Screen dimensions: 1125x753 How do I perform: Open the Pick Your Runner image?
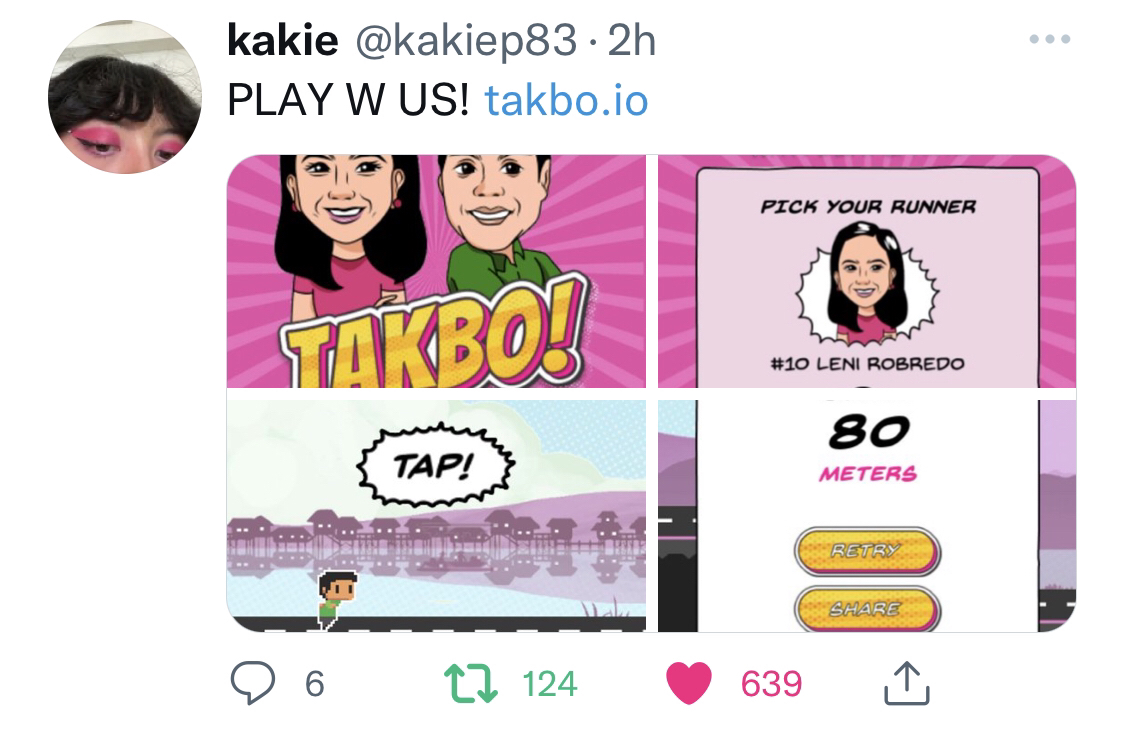coord(867,271)
